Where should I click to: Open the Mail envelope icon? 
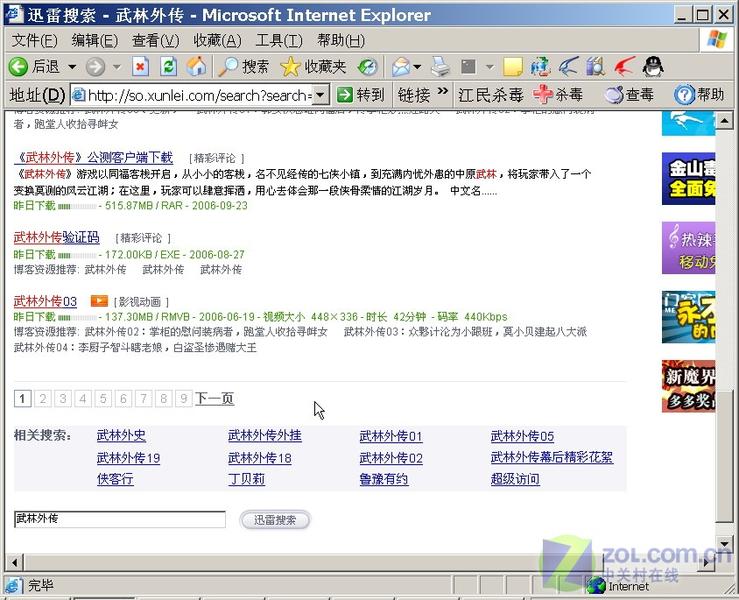(x=401, y=66)
